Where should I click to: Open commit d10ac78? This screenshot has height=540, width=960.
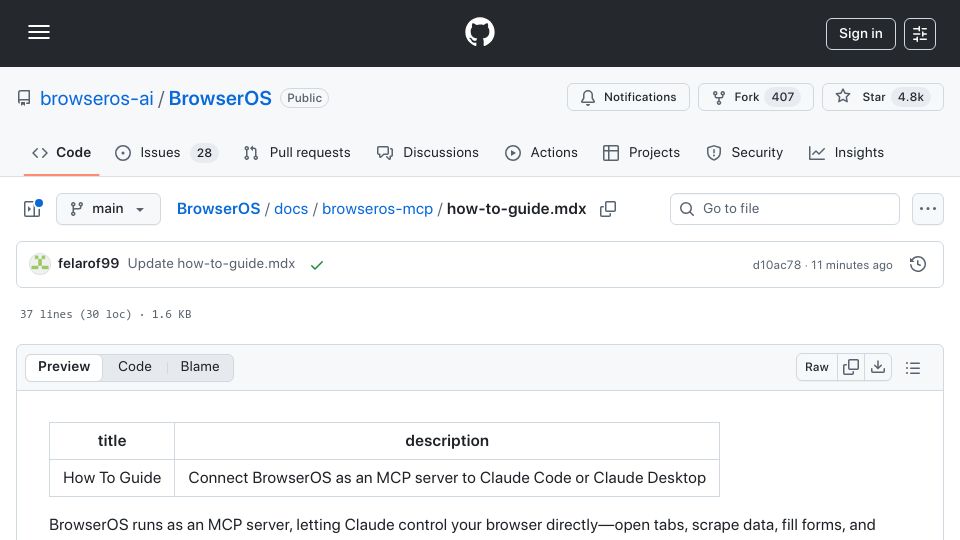pos(776,264)
